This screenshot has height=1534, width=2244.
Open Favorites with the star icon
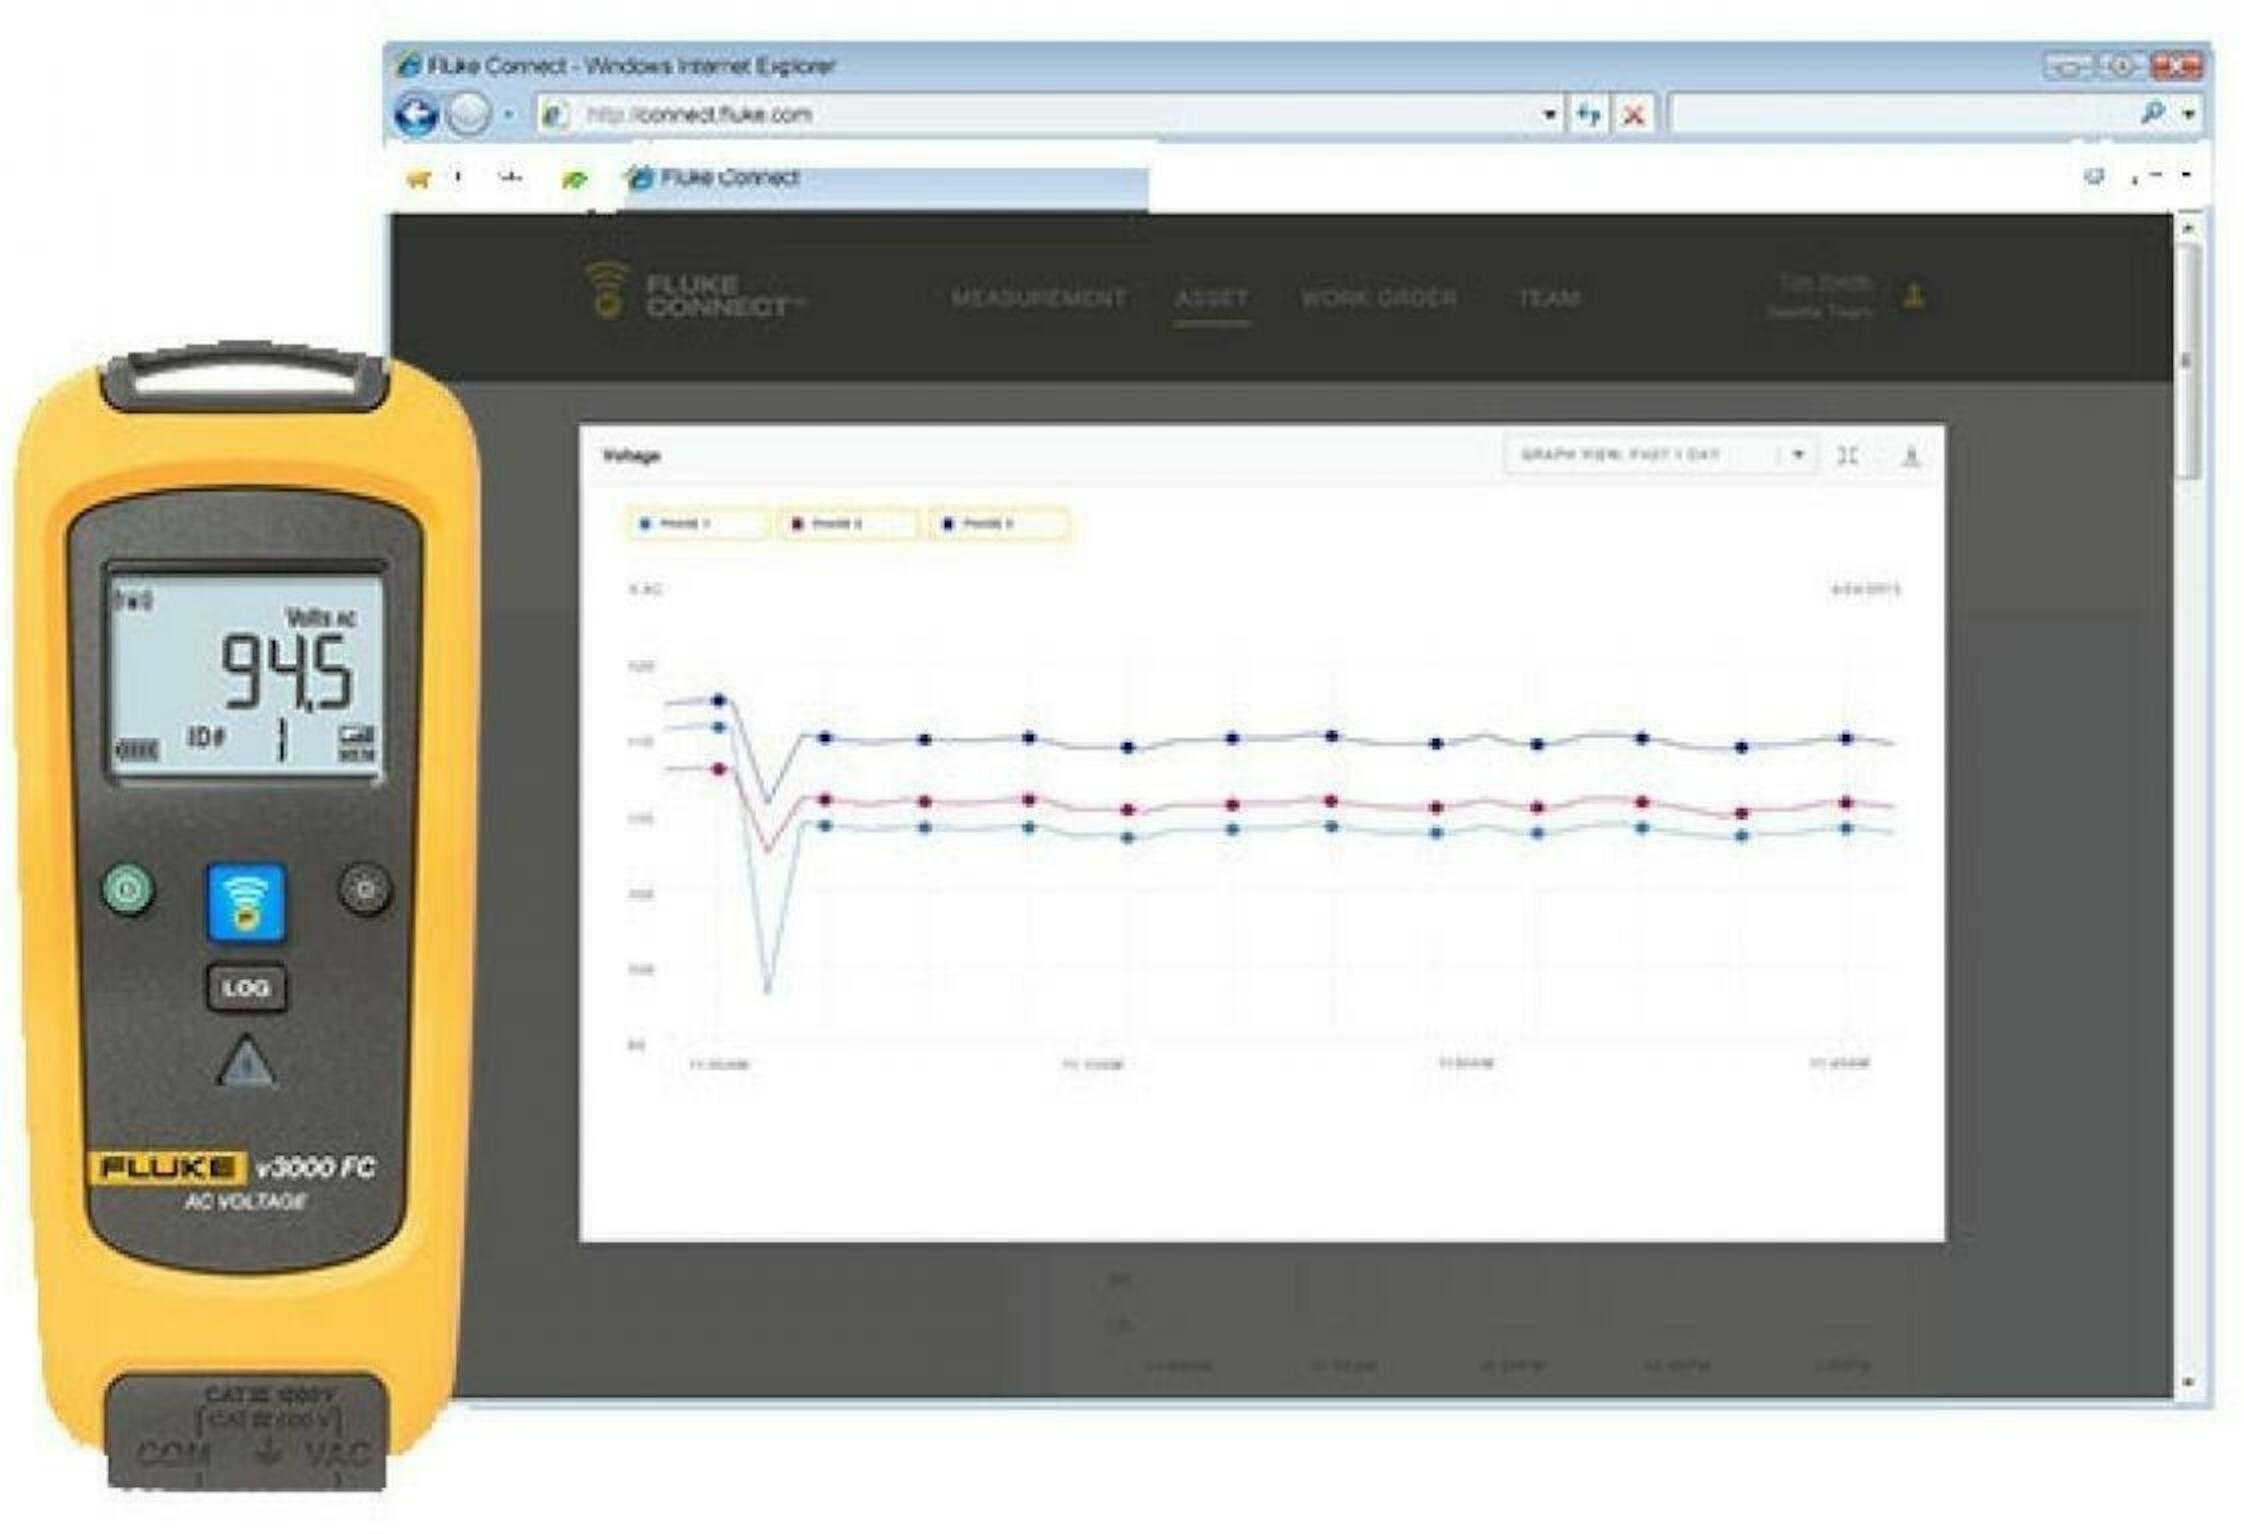tap(418, 179)
